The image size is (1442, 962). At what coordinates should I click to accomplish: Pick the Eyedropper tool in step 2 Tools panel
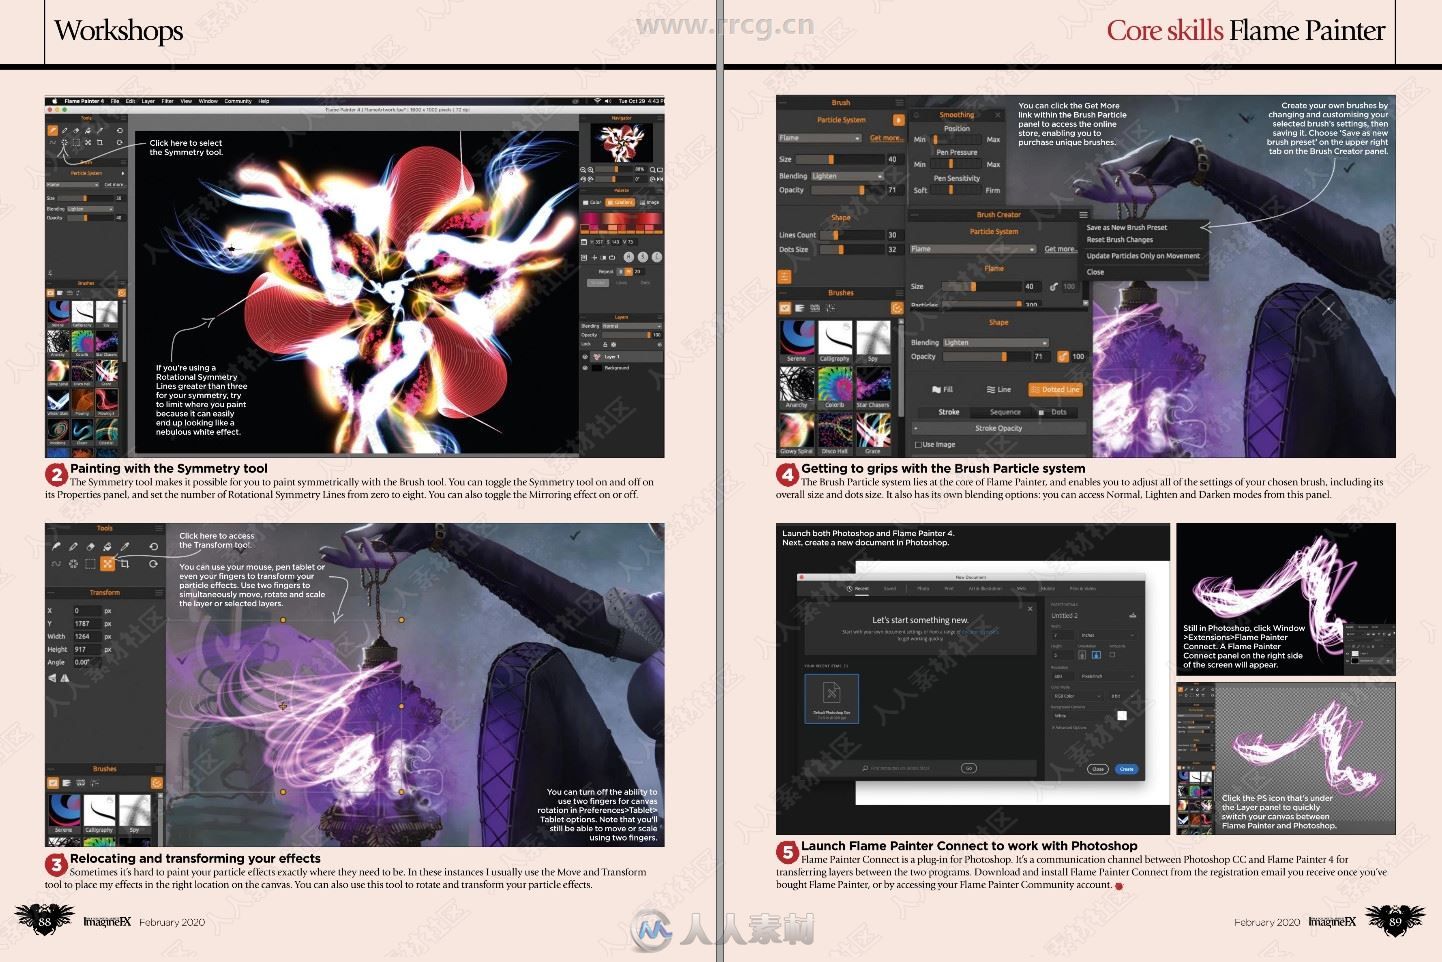(x=100, y=130)
